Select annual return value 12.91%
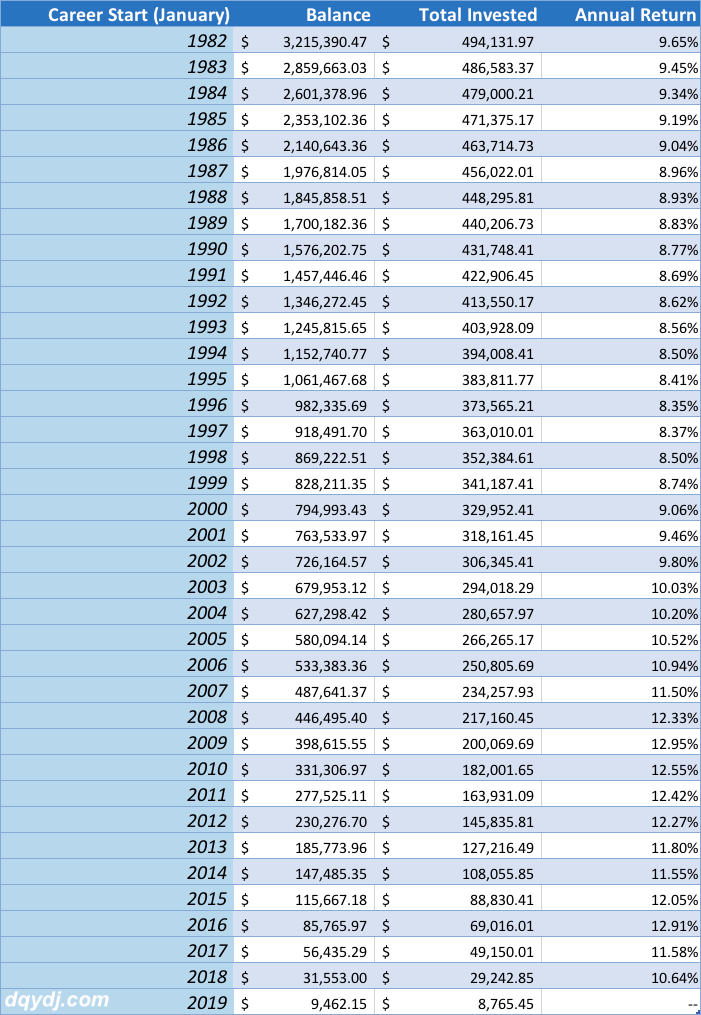This screenshot has height=1015, width=701. 621,924
